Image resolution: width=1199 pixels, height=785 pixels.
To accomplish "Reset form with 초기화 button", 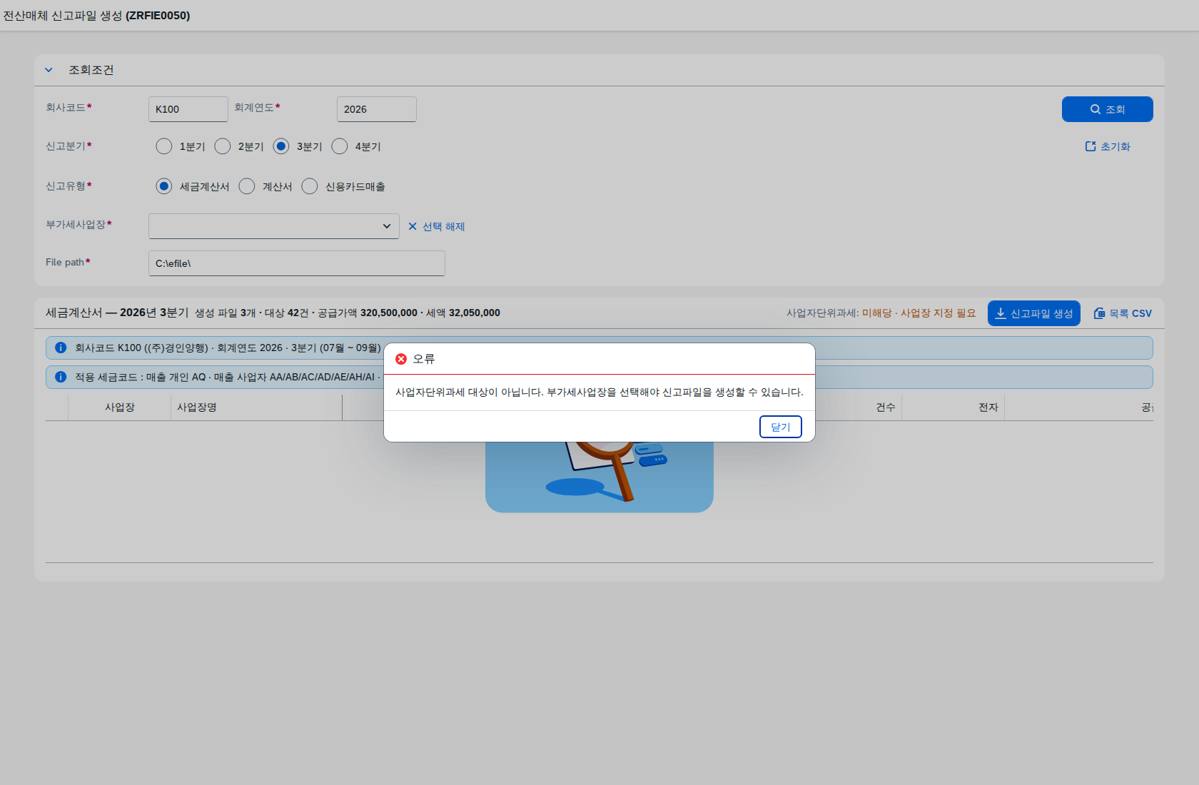I will click(x=1107, y=147).
